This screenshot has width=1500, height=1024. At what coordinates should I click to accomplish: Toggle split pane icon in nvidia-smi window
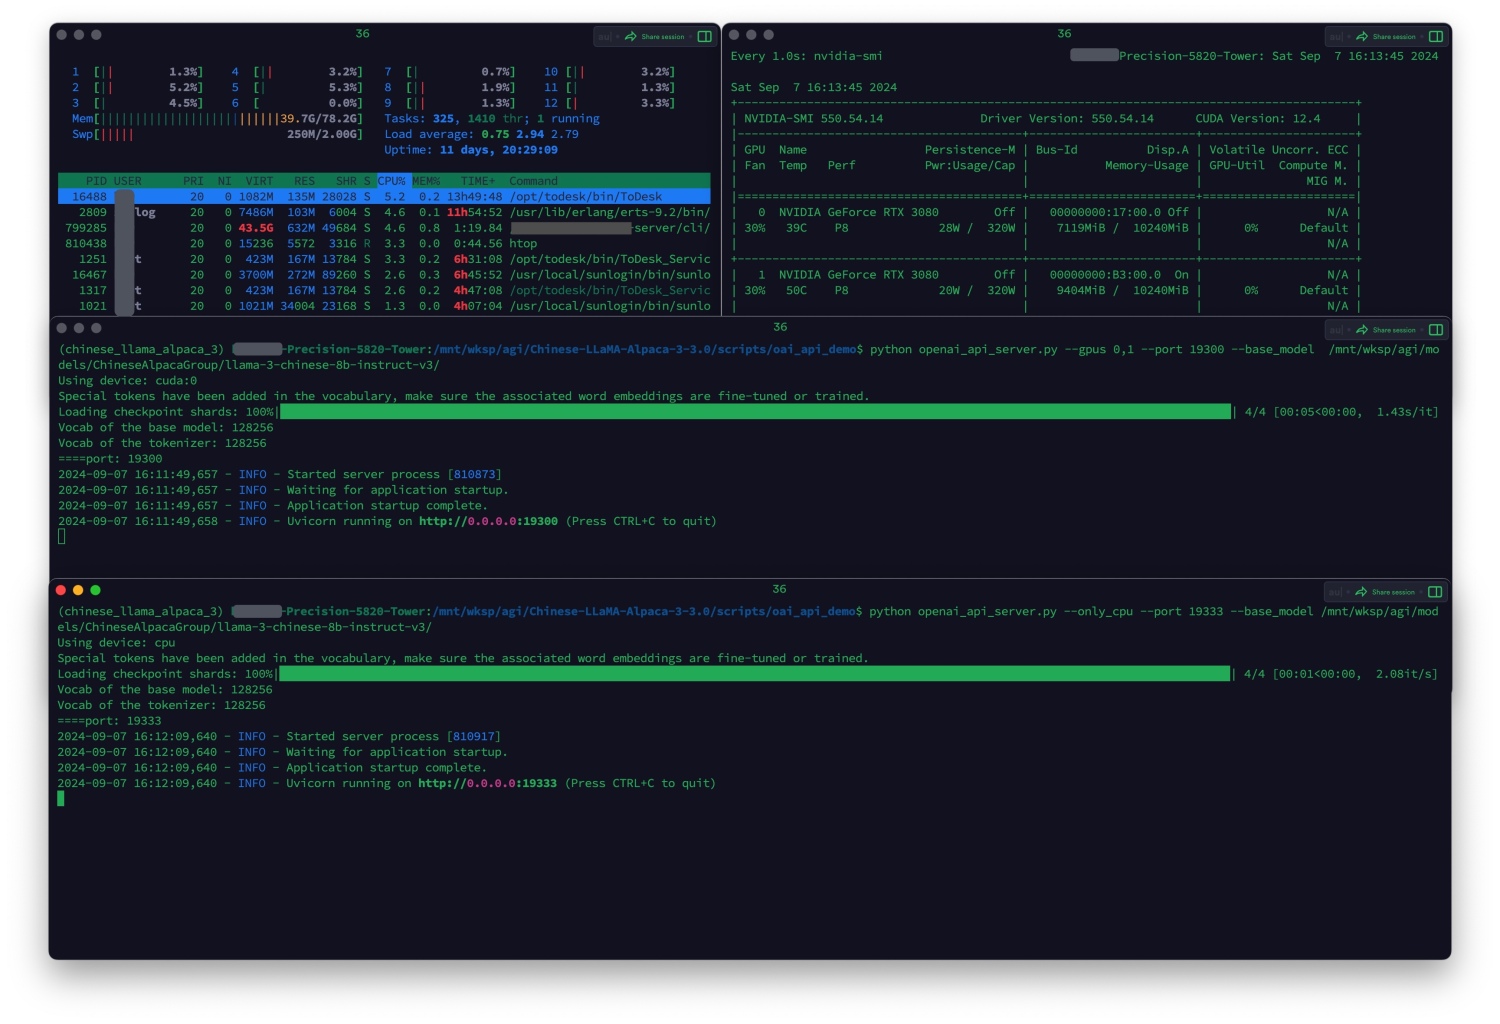pyautogui.click(x=1436, y=37)
